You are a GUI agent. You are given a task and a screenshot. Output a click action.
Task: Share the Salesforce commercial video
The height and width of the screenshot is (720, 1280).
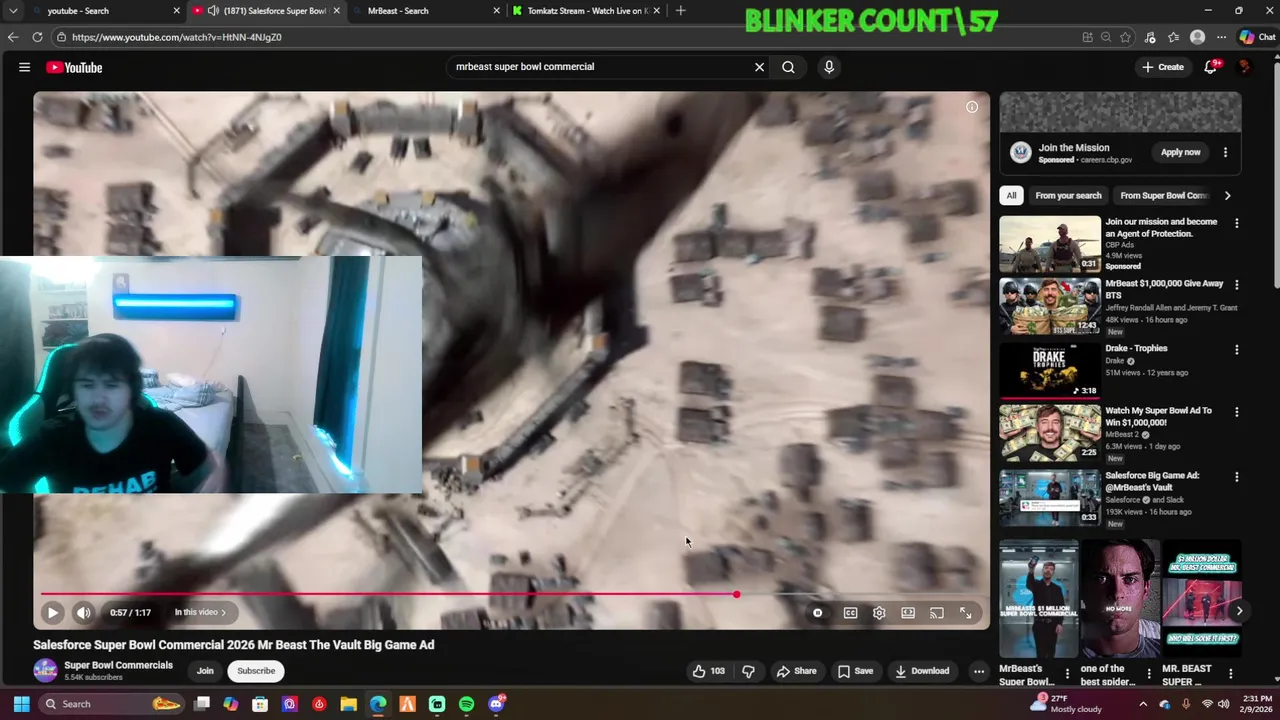(x=797, y=671)
